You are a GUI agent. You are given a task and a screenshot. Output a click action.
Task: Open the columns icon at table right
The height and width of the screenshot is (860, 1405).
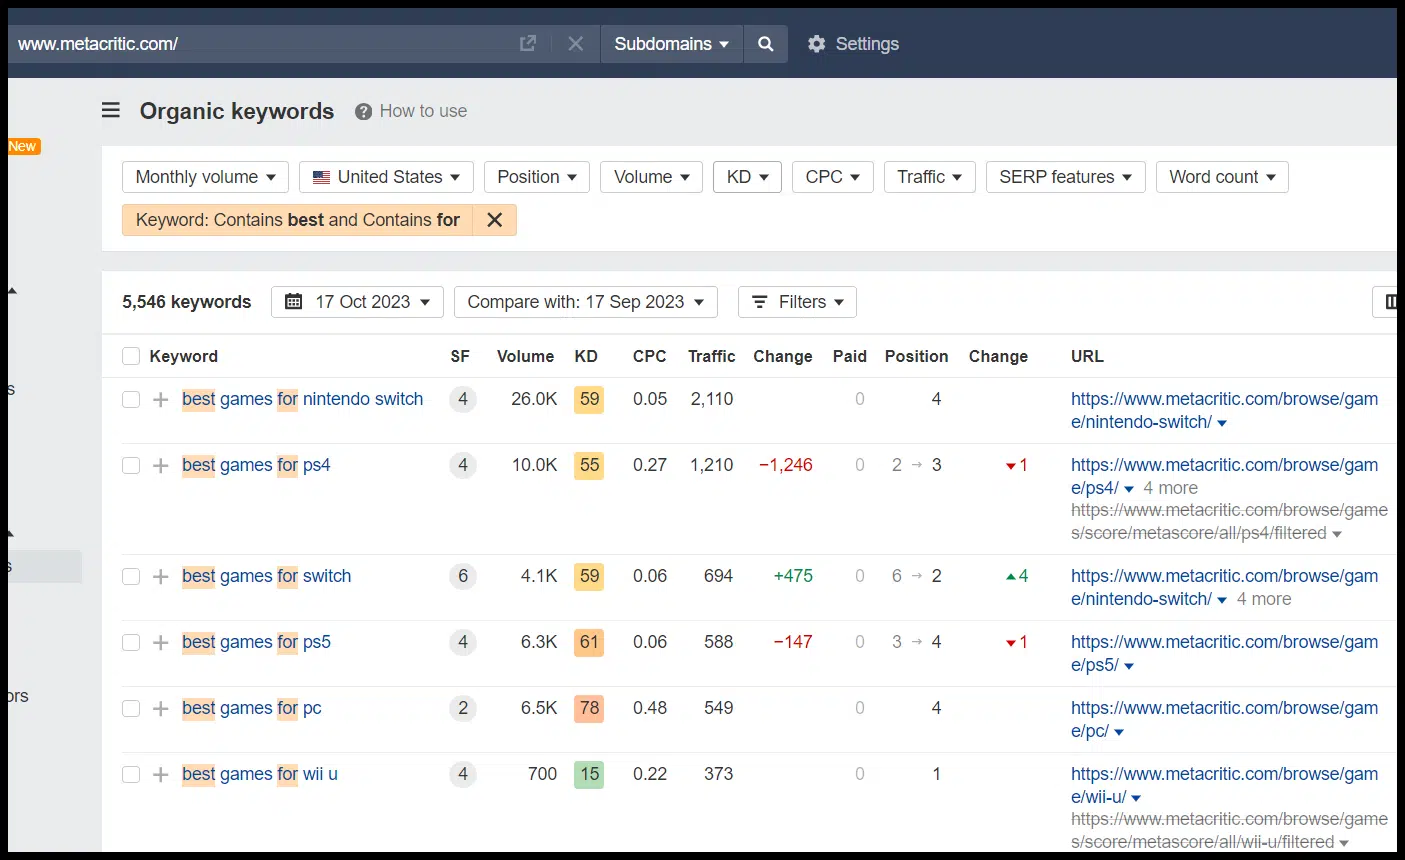(x=1389, y=302)
